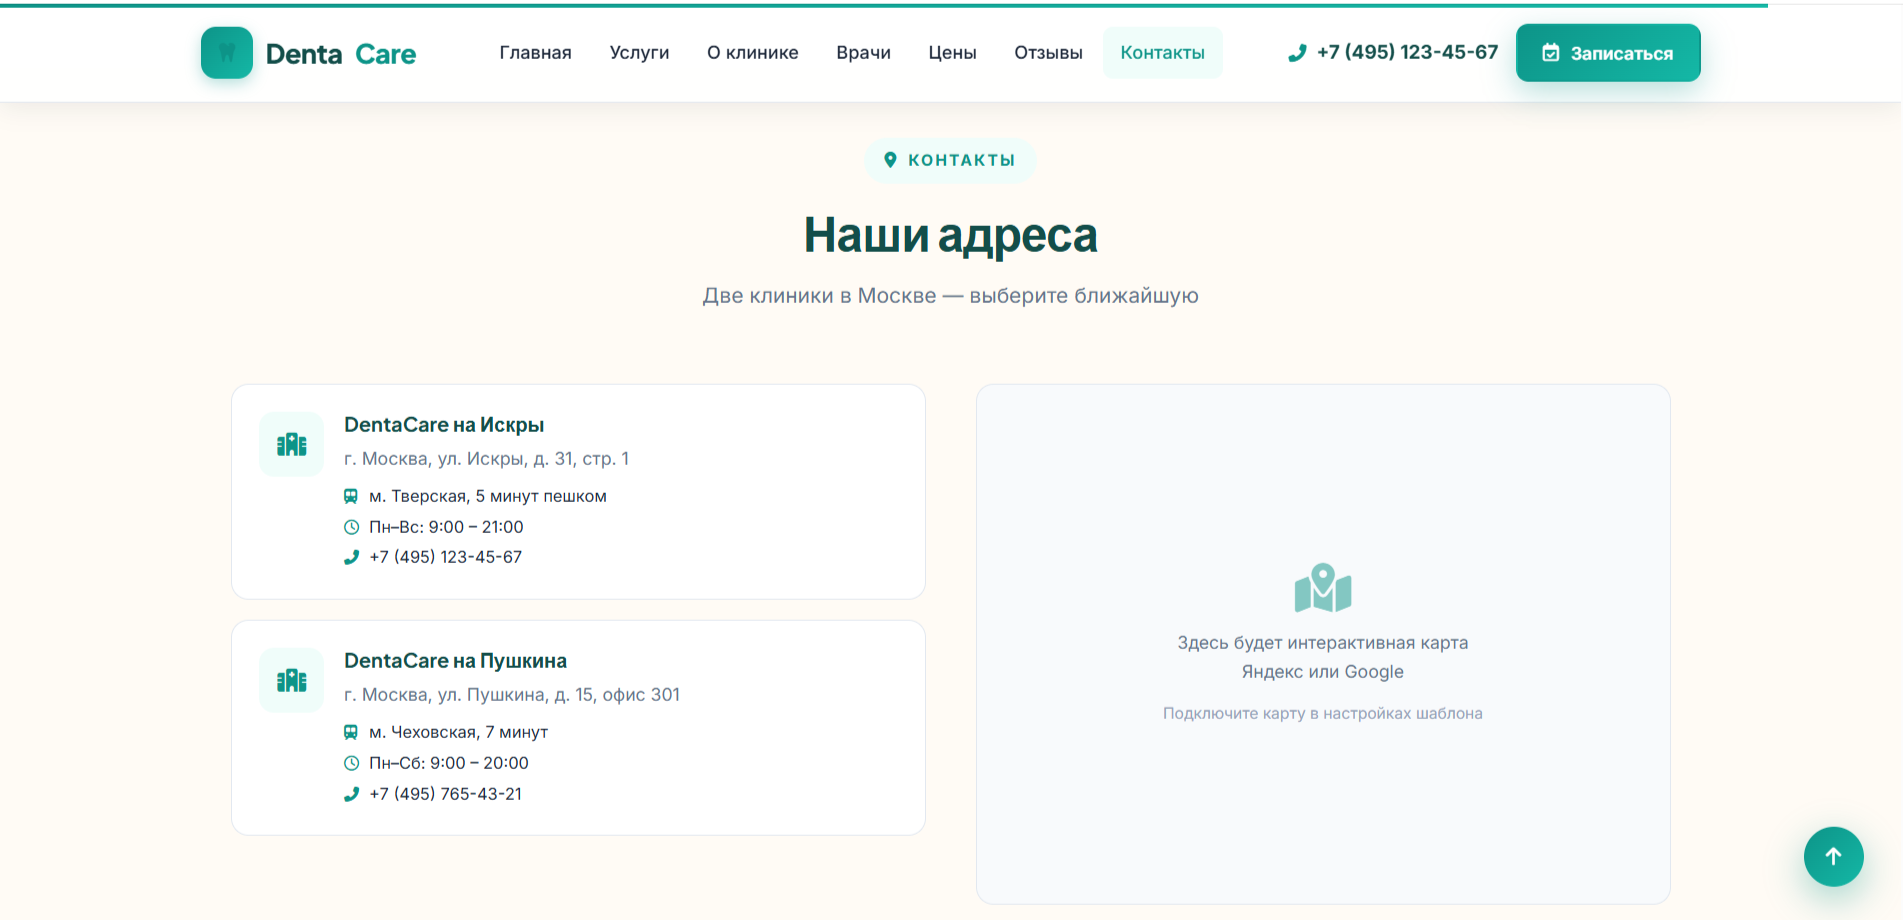Open the Главная menu item
This screenshot has height=920, width=1903.
536,53
